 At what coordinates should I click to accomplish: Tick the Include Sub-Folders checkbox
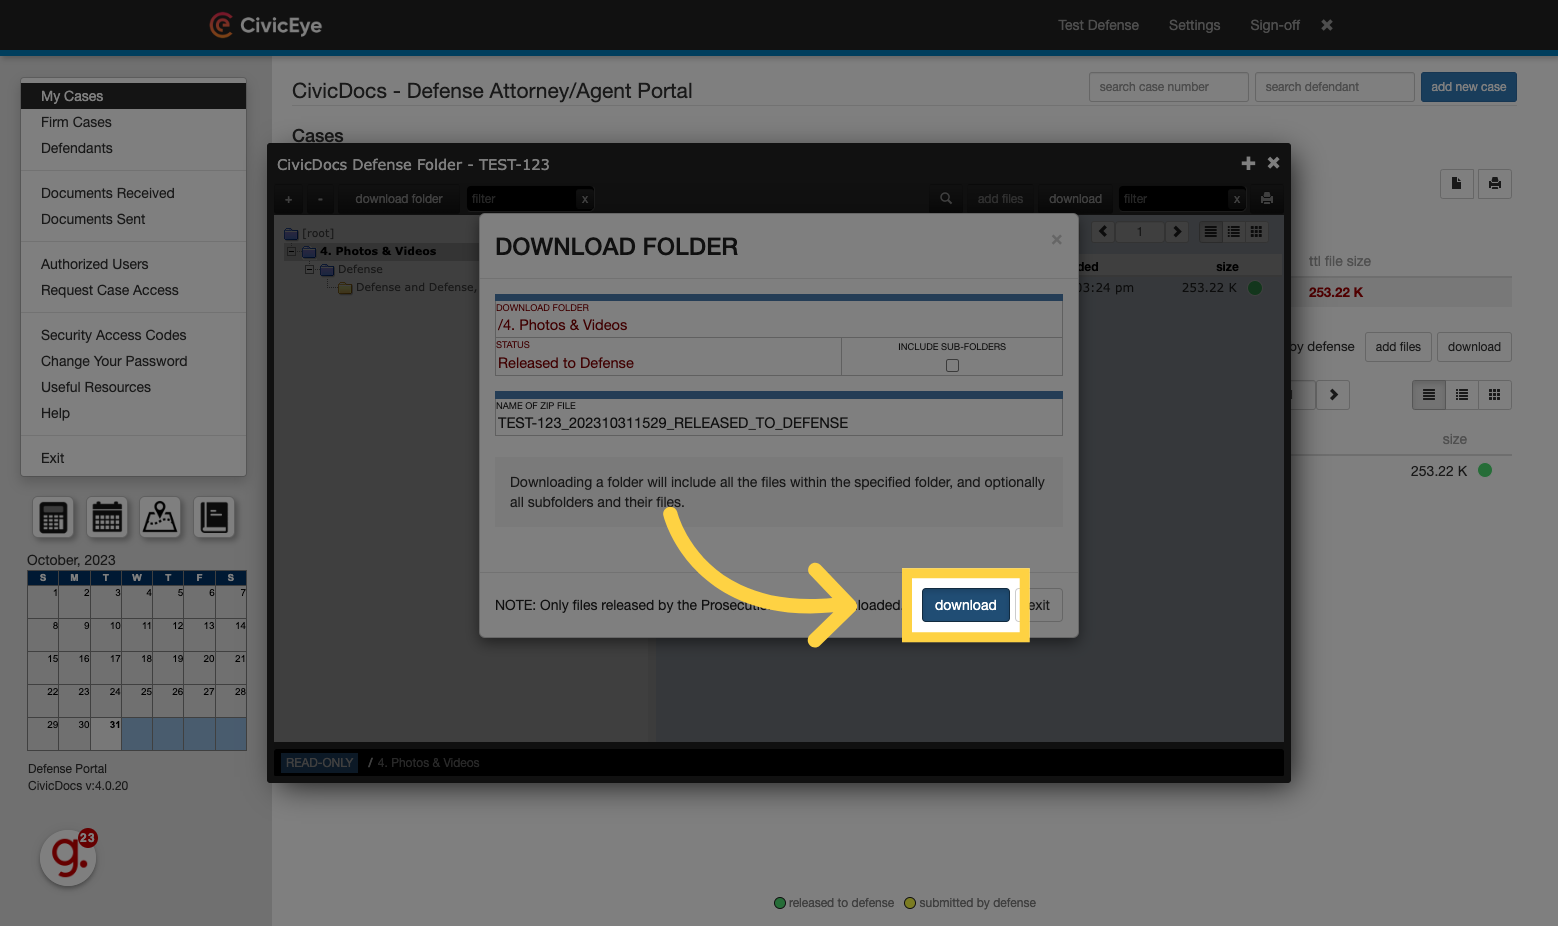(x=952, y=366)
